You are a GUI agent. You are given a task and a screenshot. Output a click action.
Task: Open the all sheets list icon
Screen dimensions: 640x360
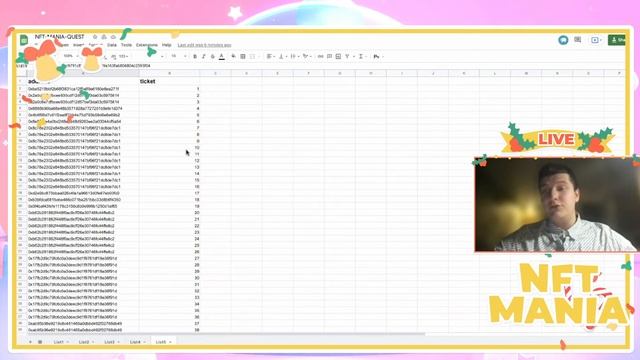pyautogui.click(x=40, y=342)
